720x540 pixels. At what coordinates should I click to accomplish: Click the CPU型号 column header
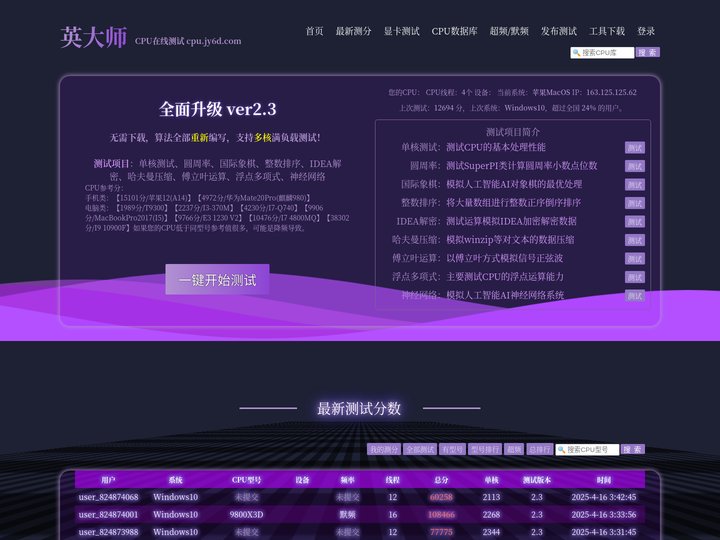(247, 480)
